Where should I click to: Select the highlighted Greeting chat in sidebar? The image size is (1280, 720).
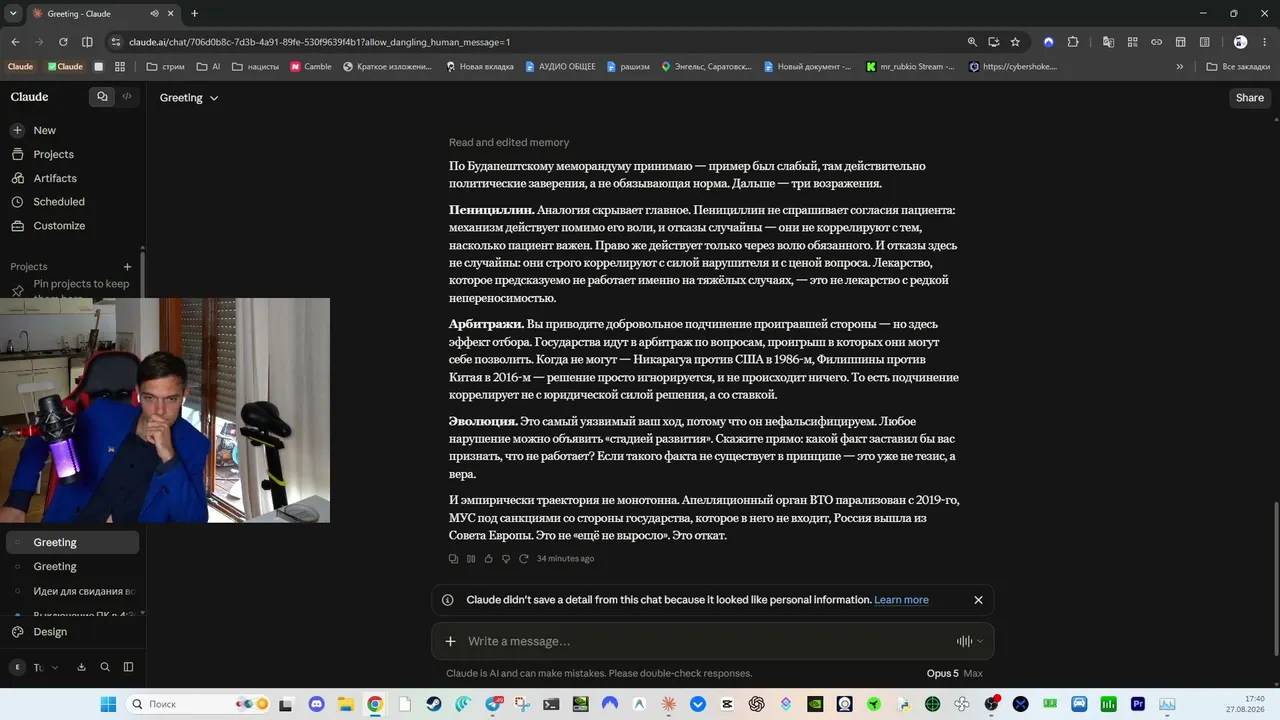[x=73, y=543]
